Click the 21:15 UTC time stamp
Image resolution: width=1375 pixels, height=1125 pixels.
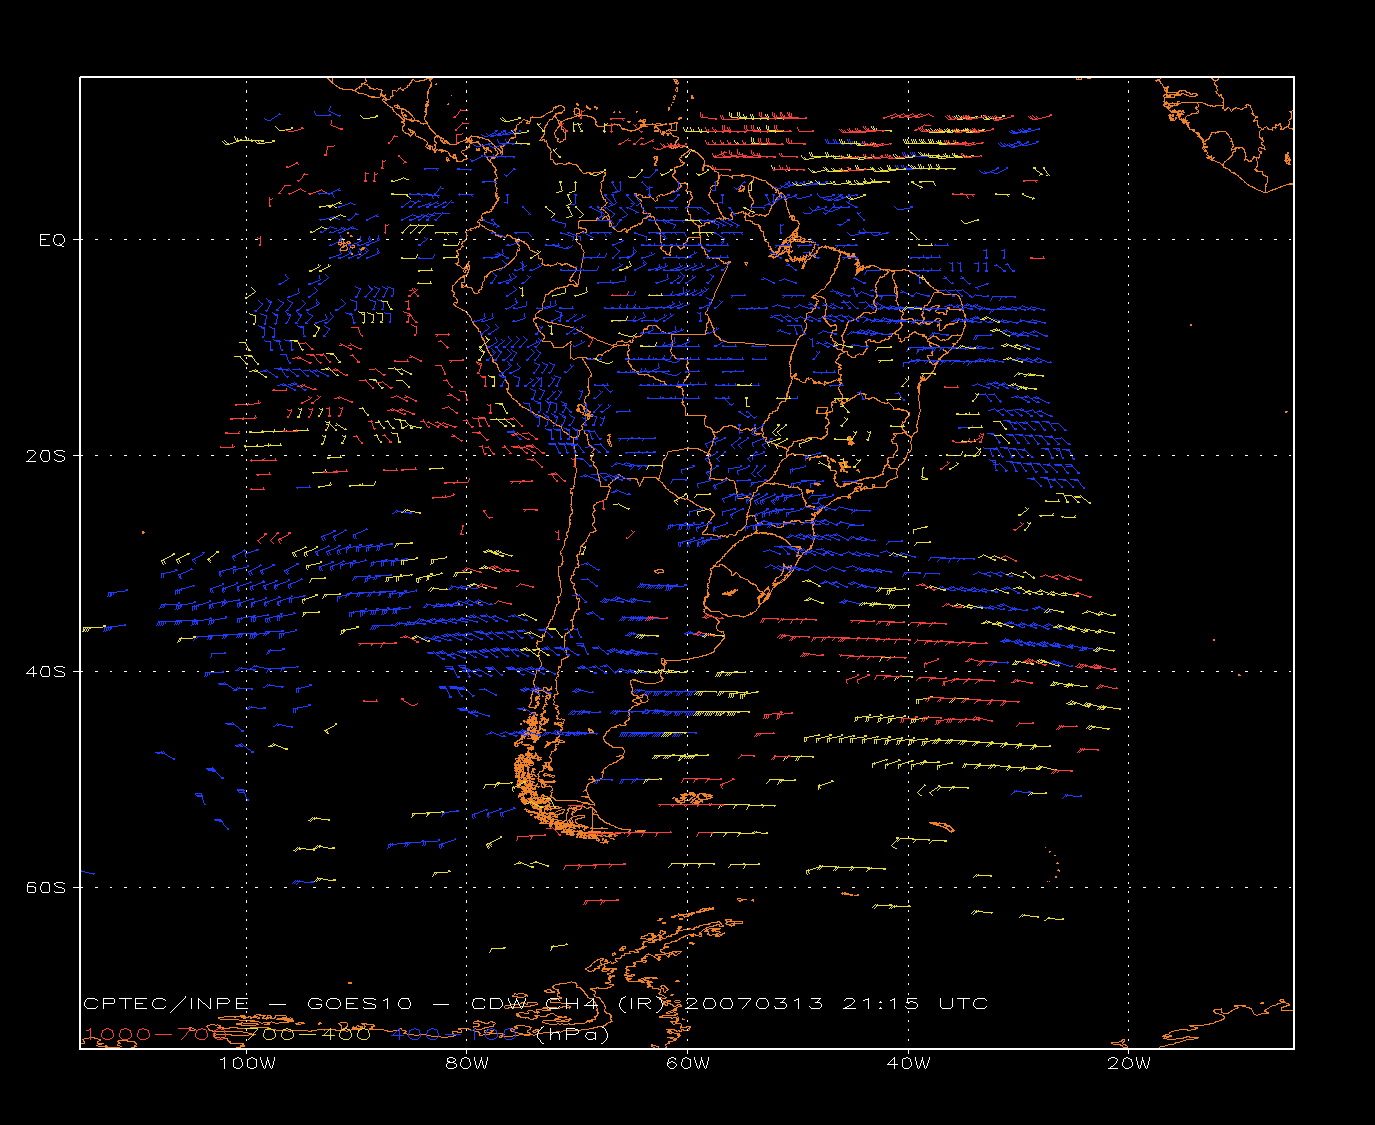point(915,1003)
